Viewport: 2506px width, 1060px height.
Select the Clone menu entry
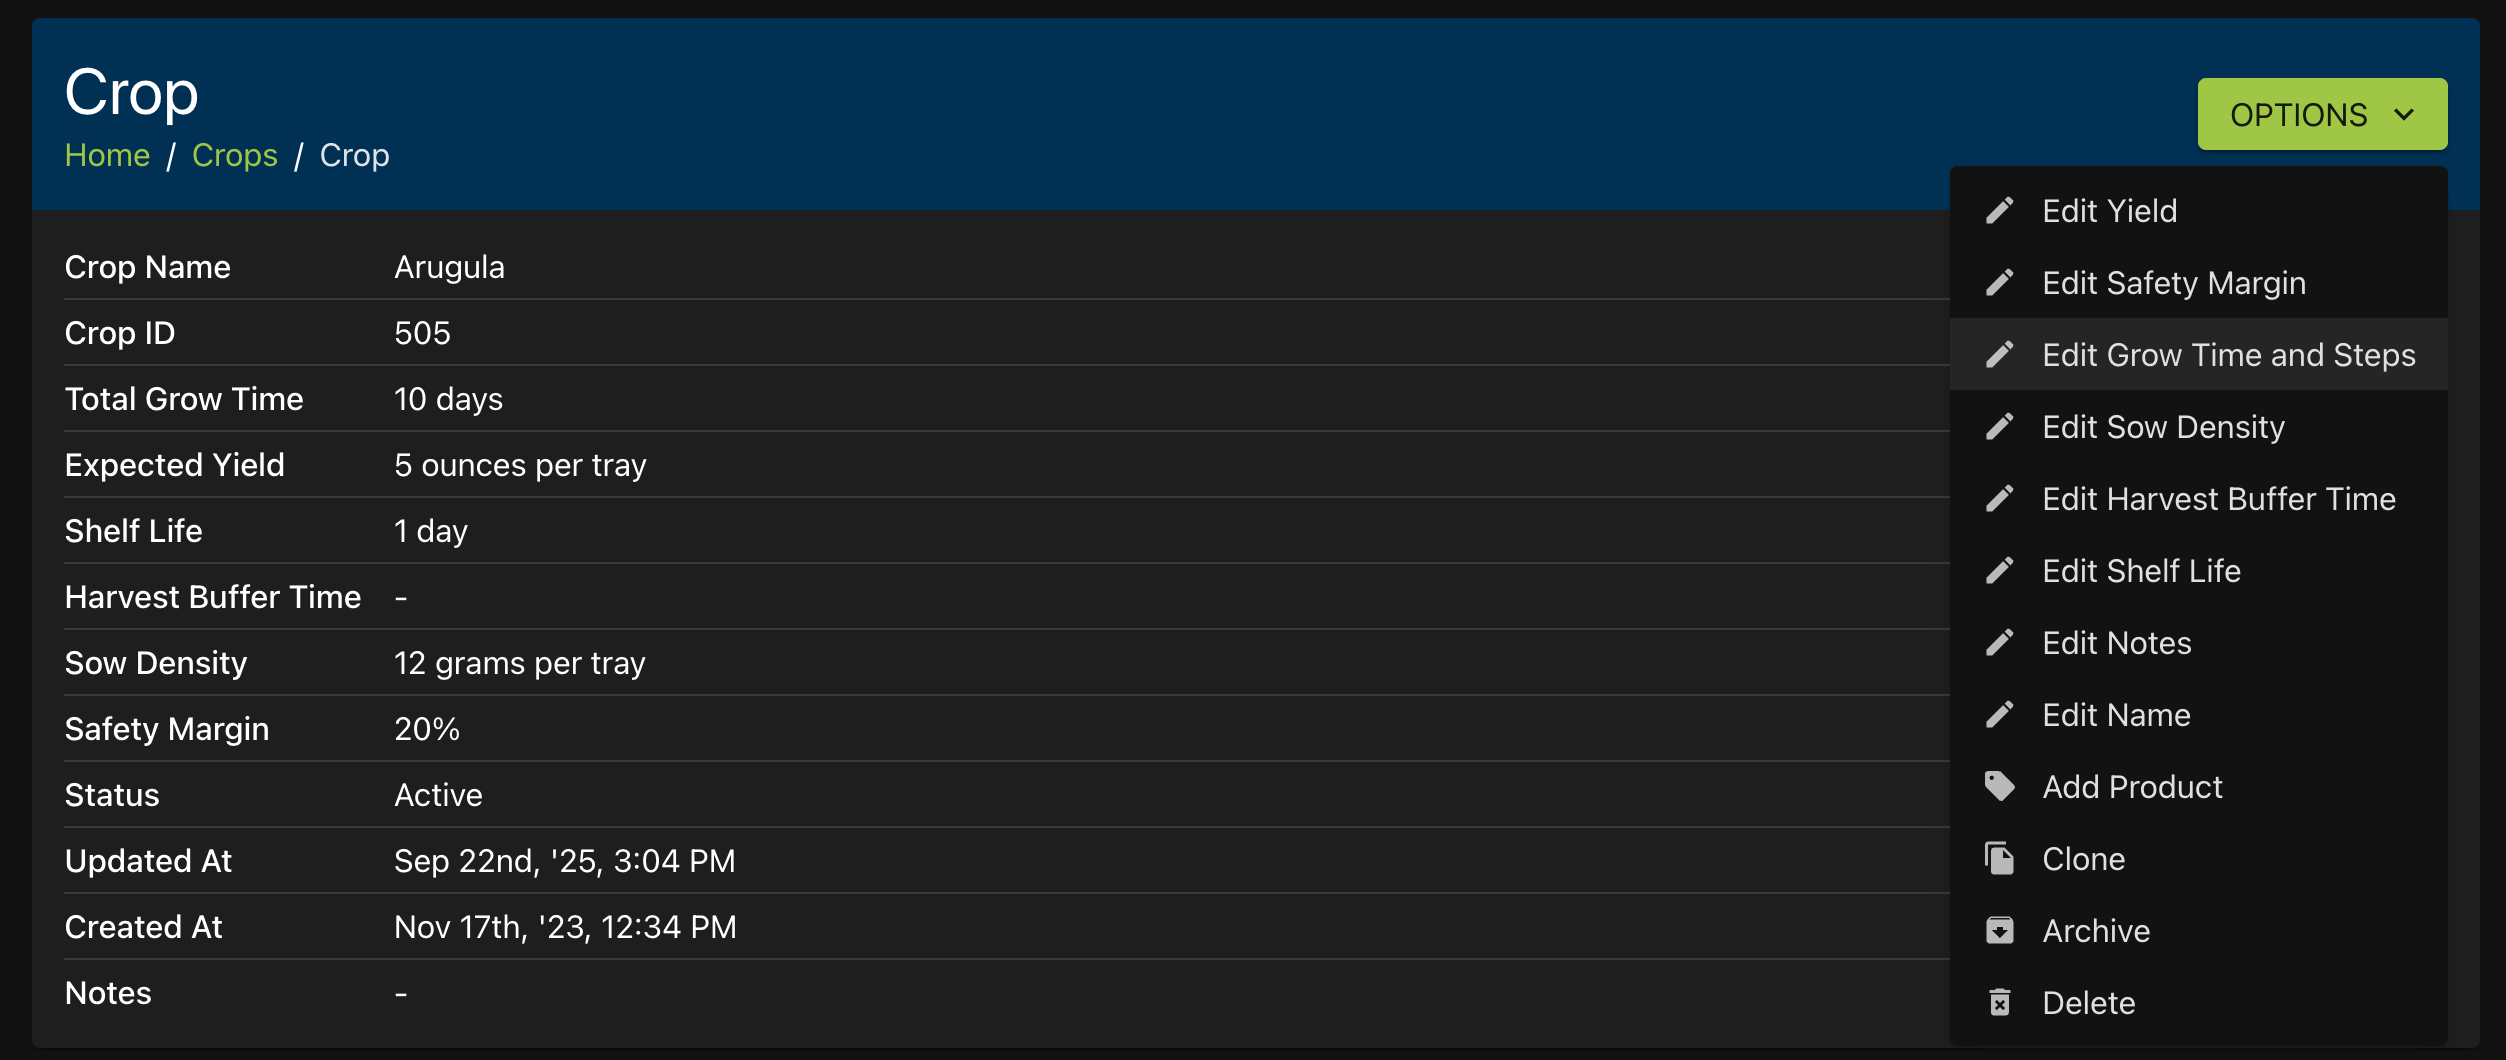[x=2198, y=859]
